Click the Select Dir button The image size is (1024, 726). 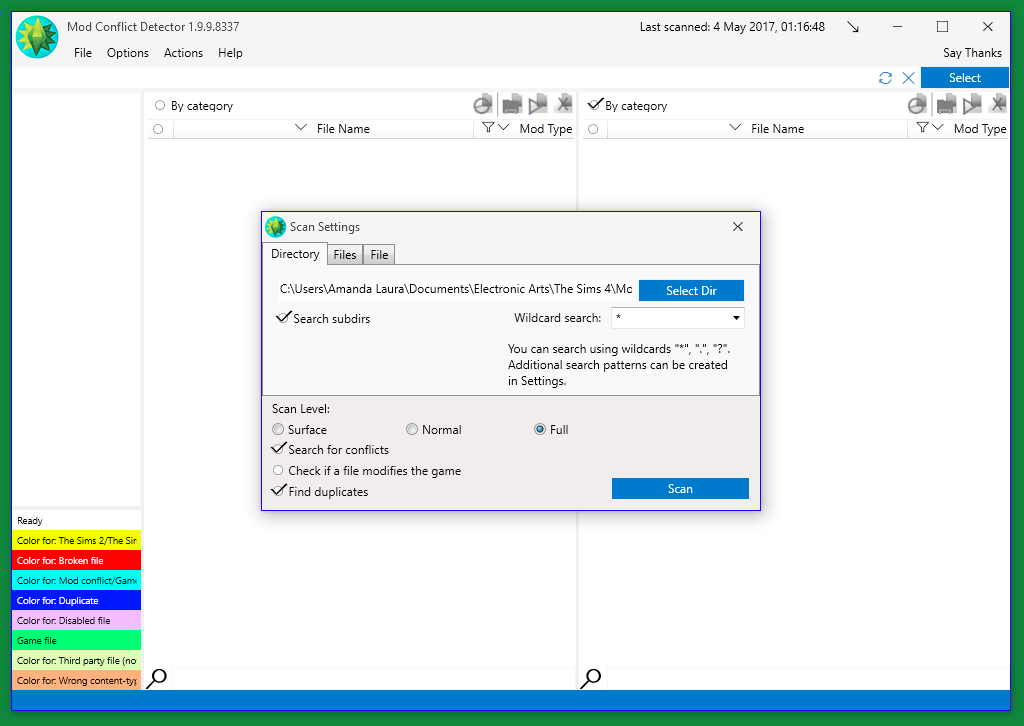click(691, 291)
